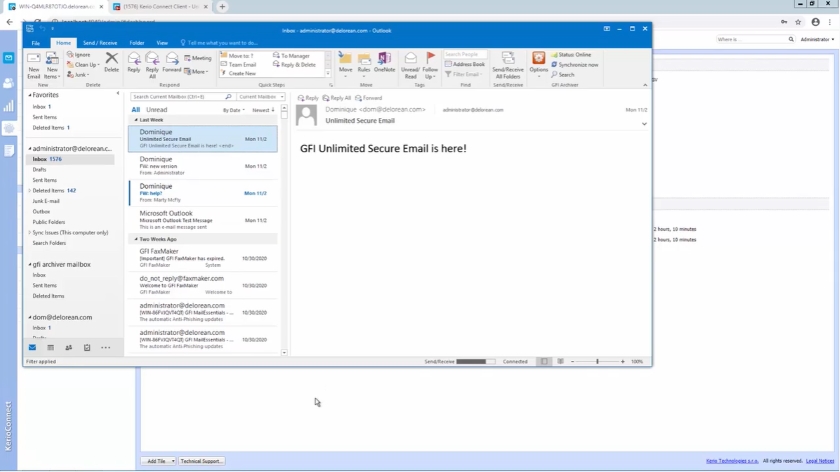
Task: Click Send/Receive All Folders icon
Action: [x=507, y=66]
